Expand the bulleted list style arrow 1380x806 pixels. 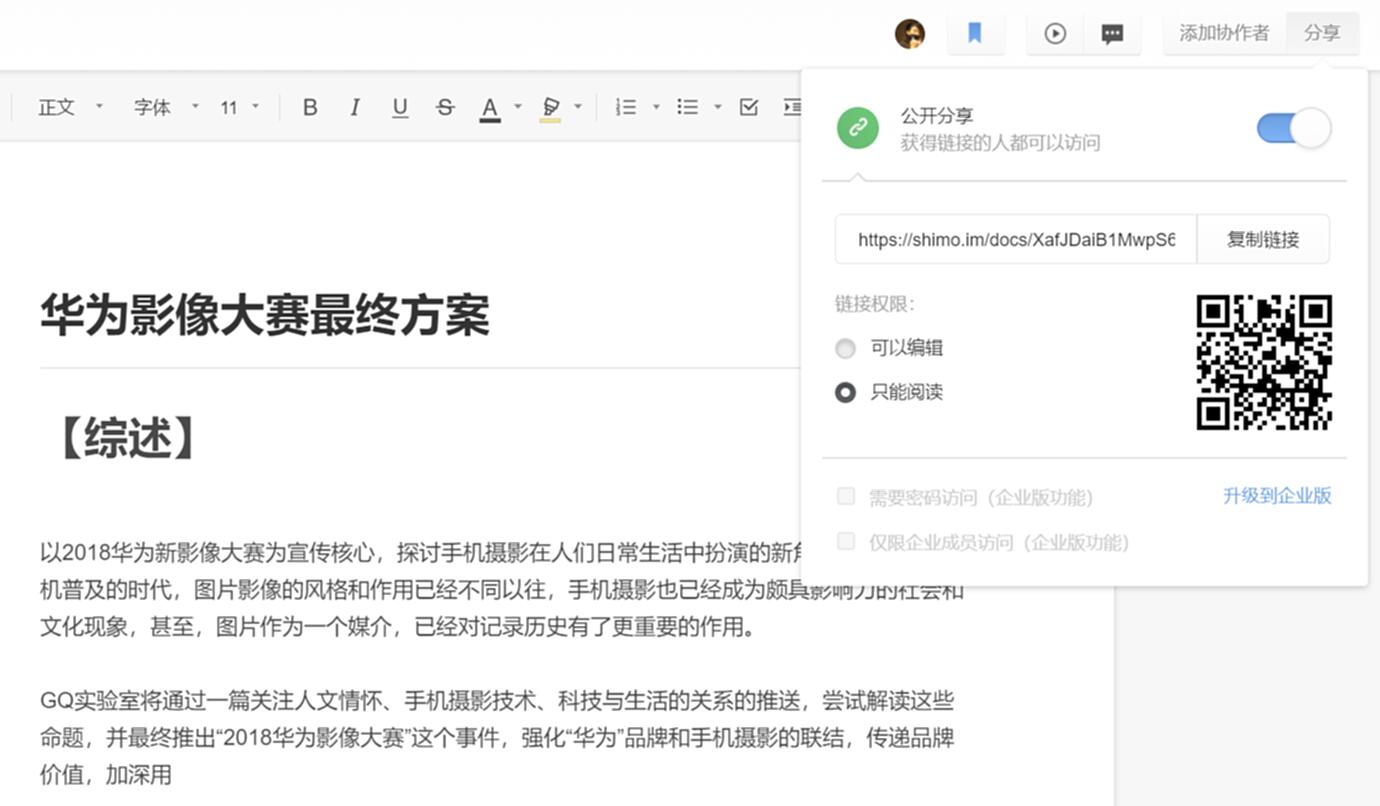coord(717,107)
